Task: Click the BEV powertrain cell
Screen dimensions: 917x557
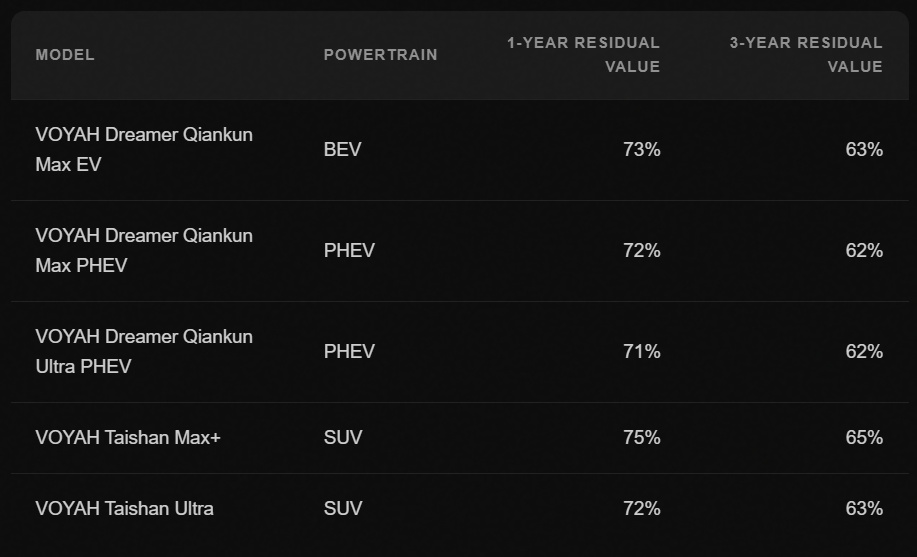Action: tap(343, 150)
